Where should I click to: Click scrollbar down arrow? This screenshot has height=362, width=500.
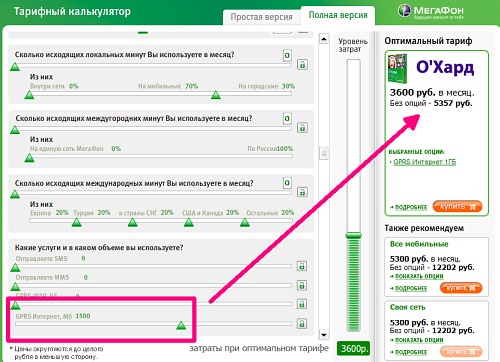tap(324, 334)
